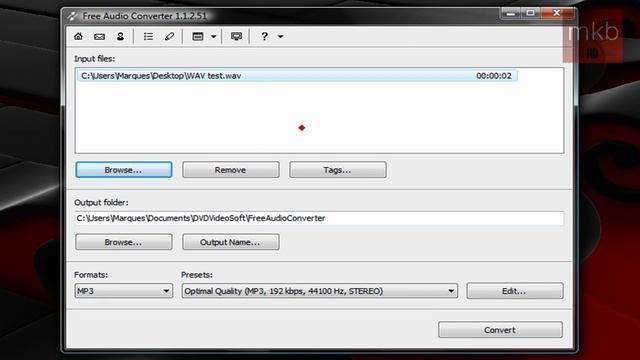Minimize the Free Audio Converter window
Viewport: 640px width, 360px height.
tap(511, 13)
